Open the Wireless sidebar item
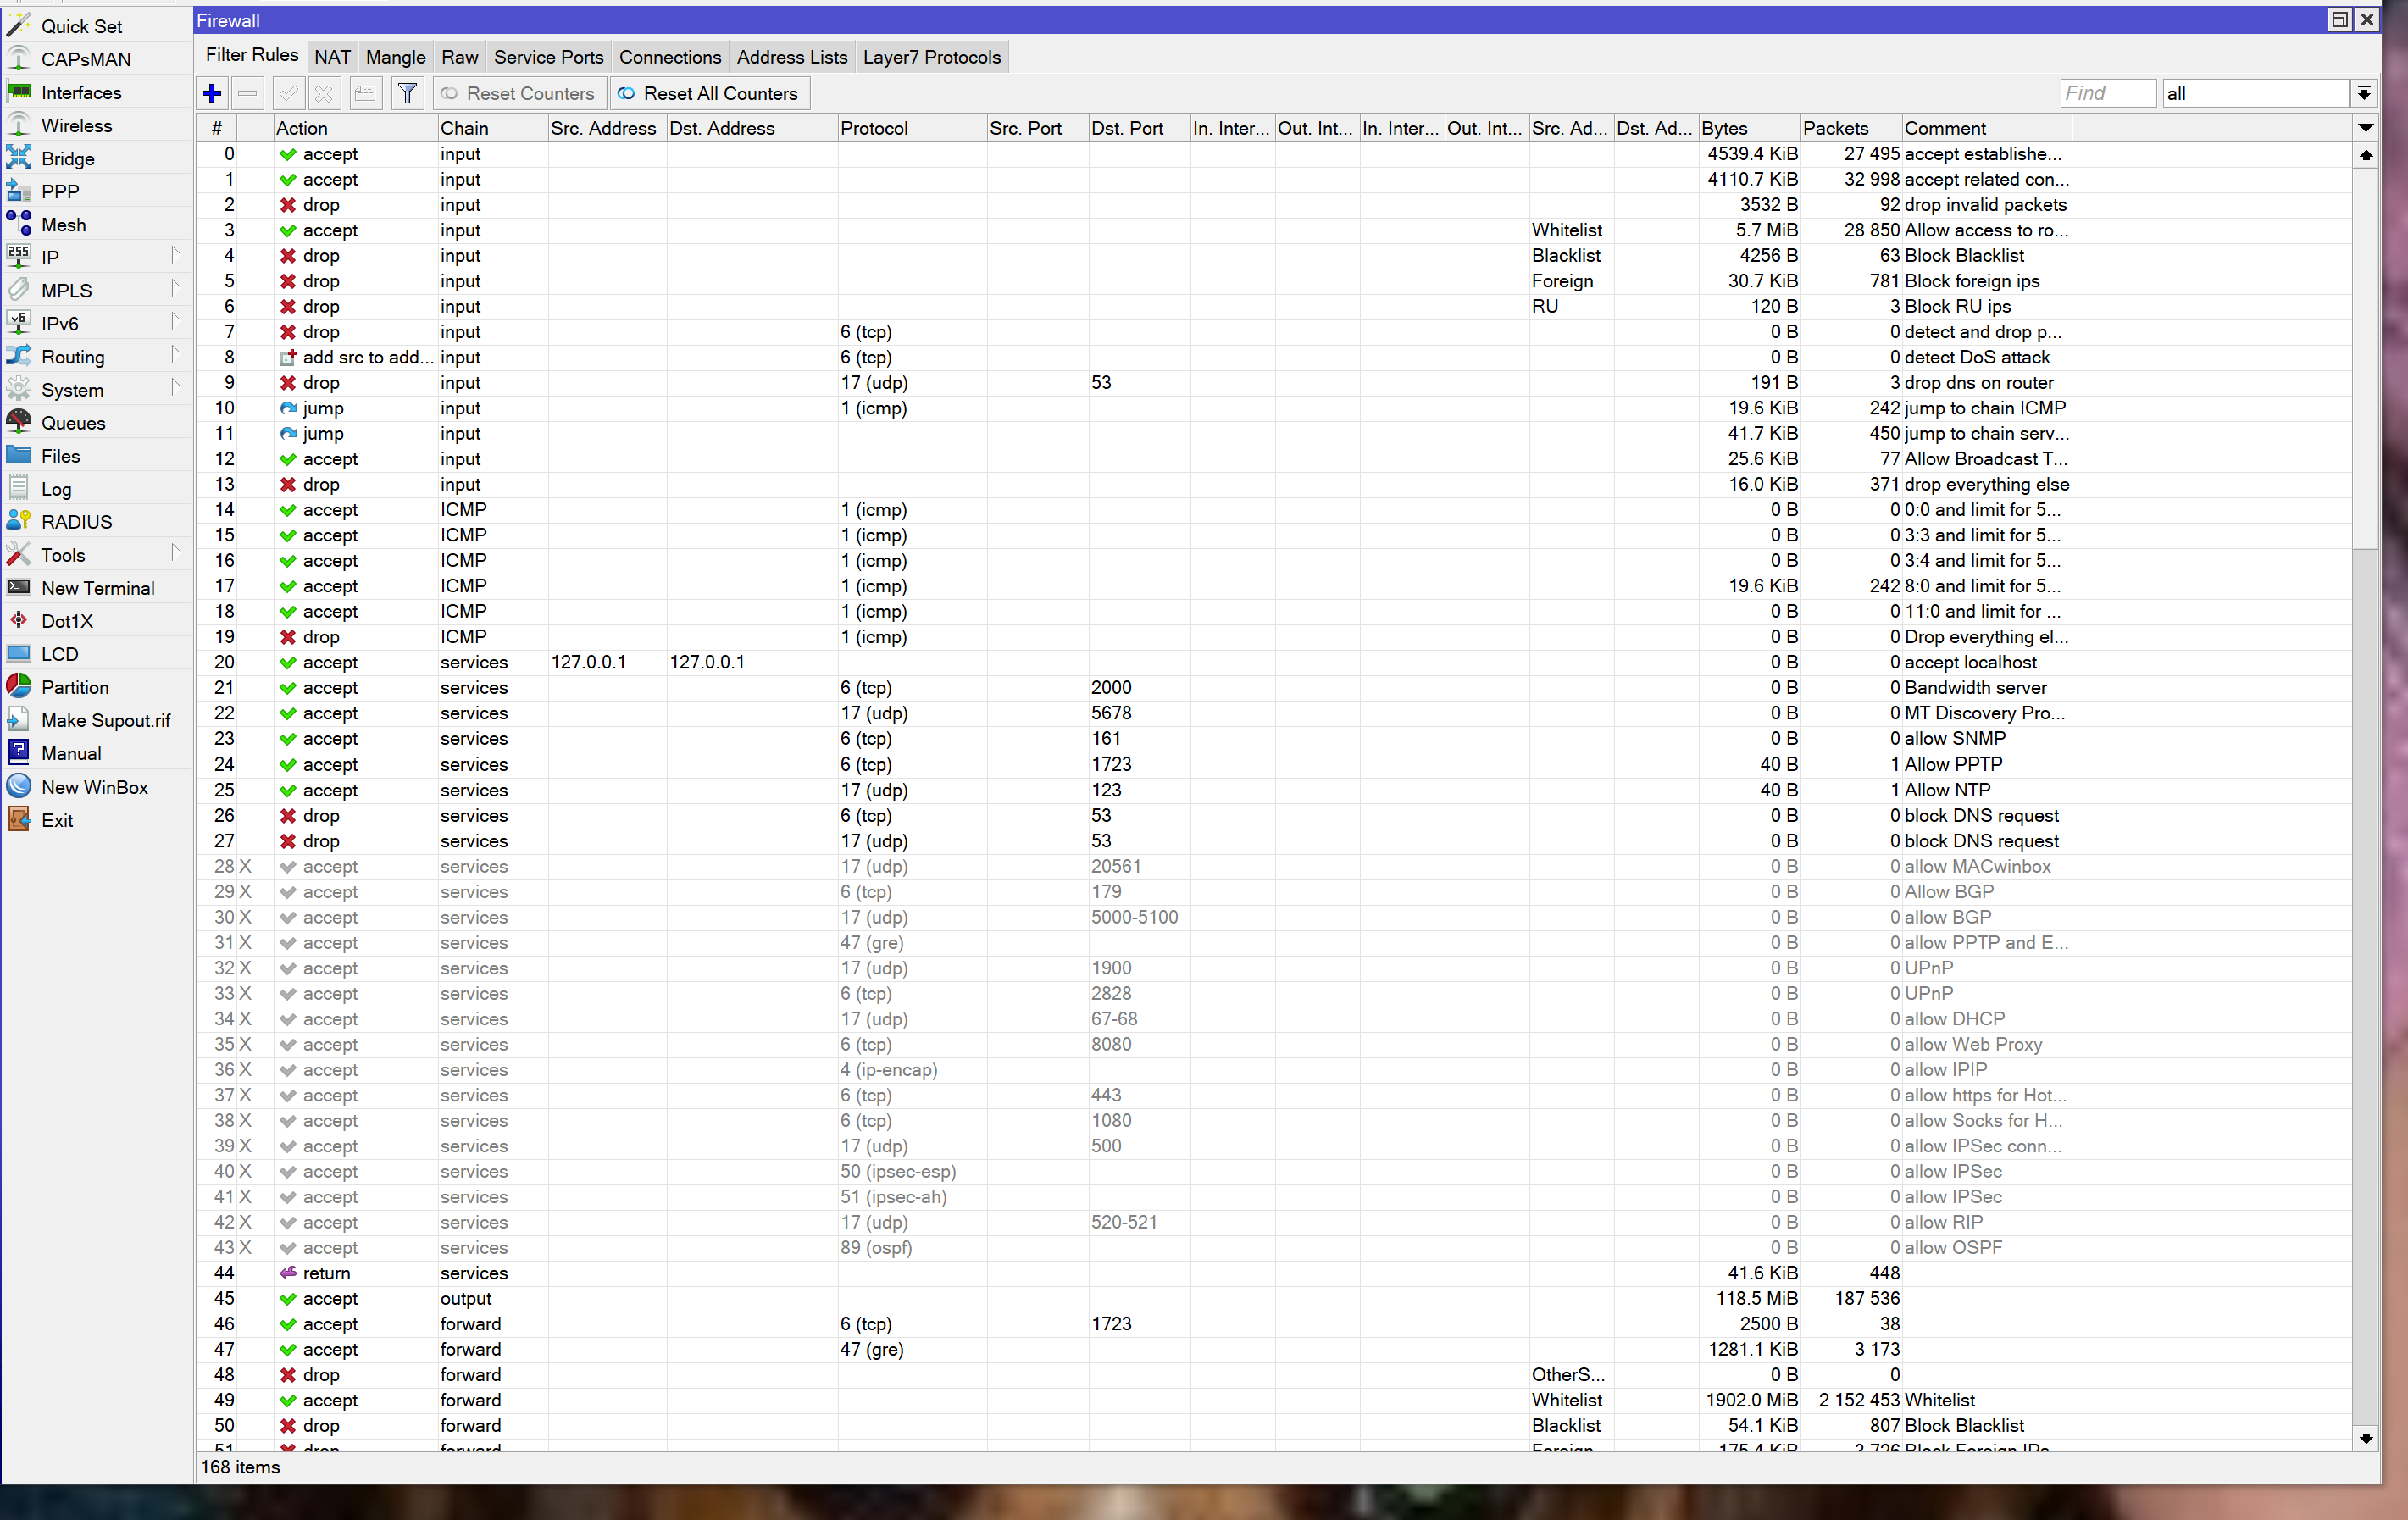Screen dimensions: 2408x1520 (76, 125)
